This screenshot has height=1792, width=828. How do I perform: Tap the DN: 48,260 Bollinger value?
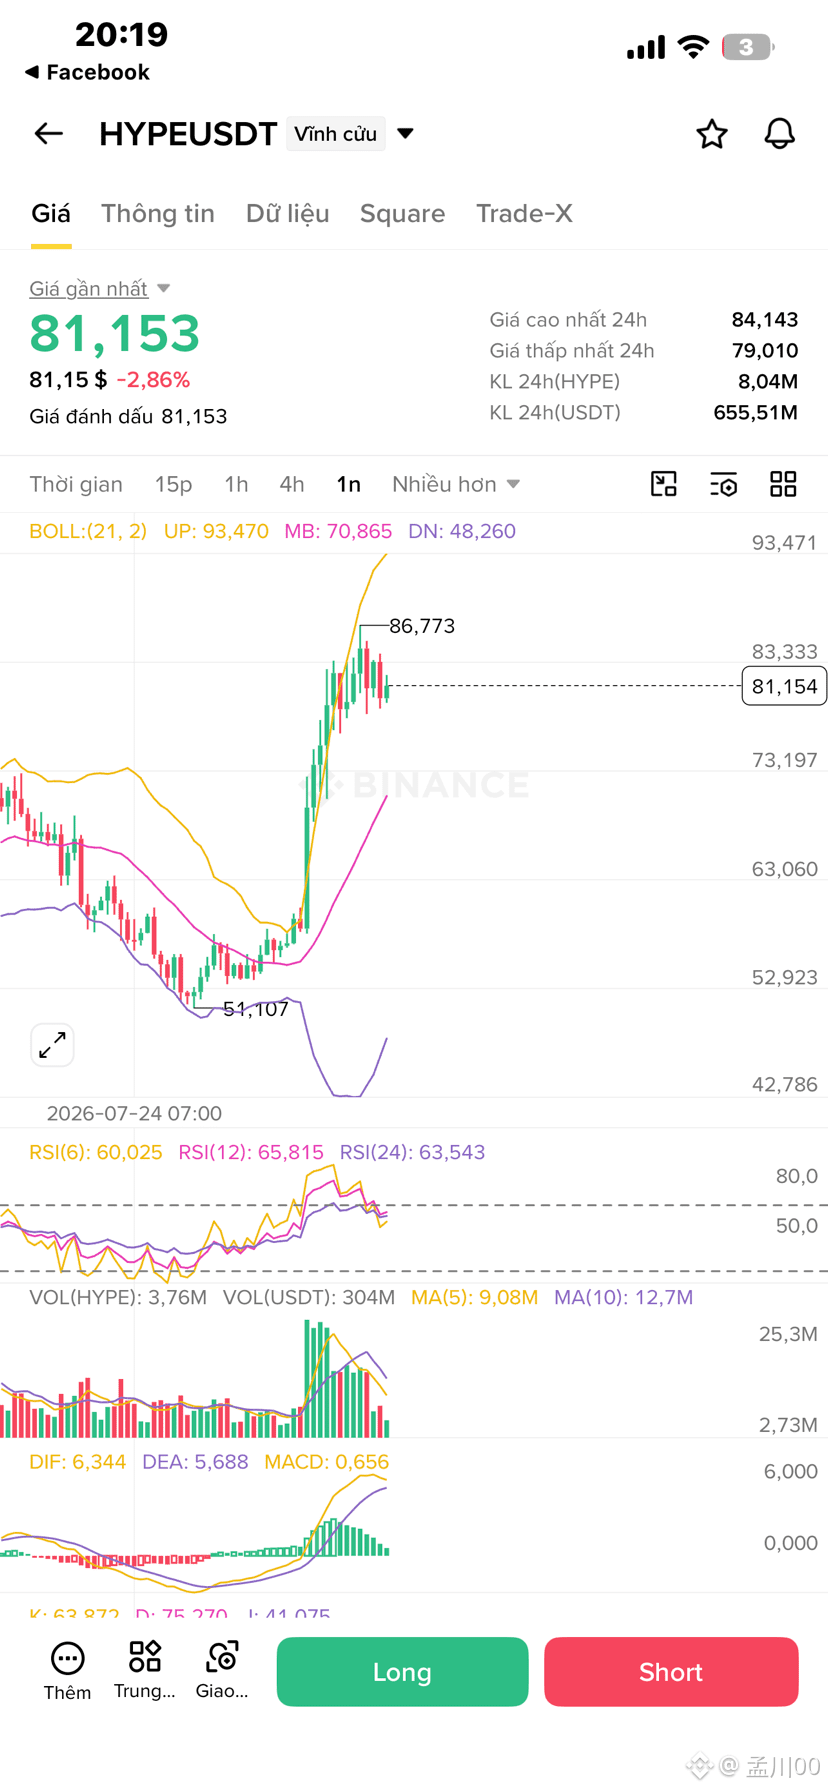coord(462,531)
